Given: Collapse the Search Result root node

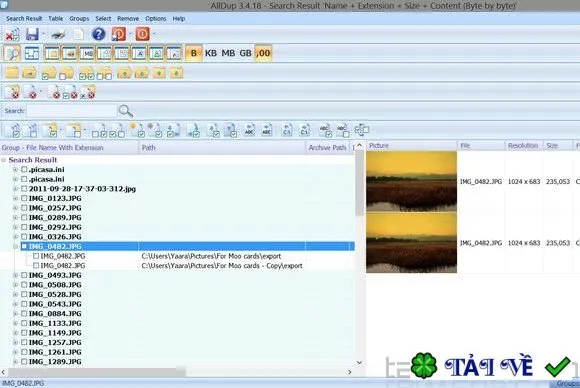Looking at the screenshot, I should point(4,160).
